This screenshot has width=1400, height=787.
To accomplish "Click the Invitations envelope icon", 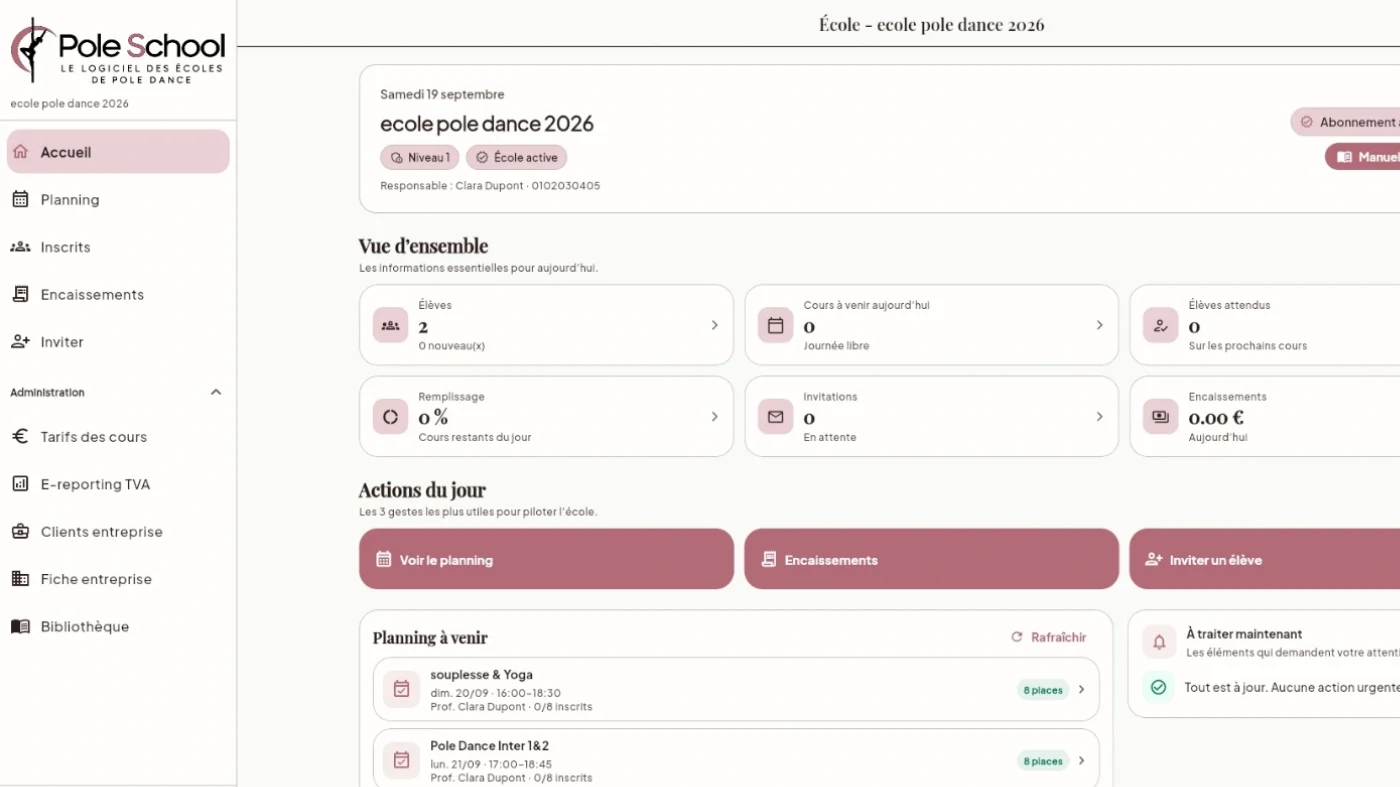I will [x=775, y=416].
